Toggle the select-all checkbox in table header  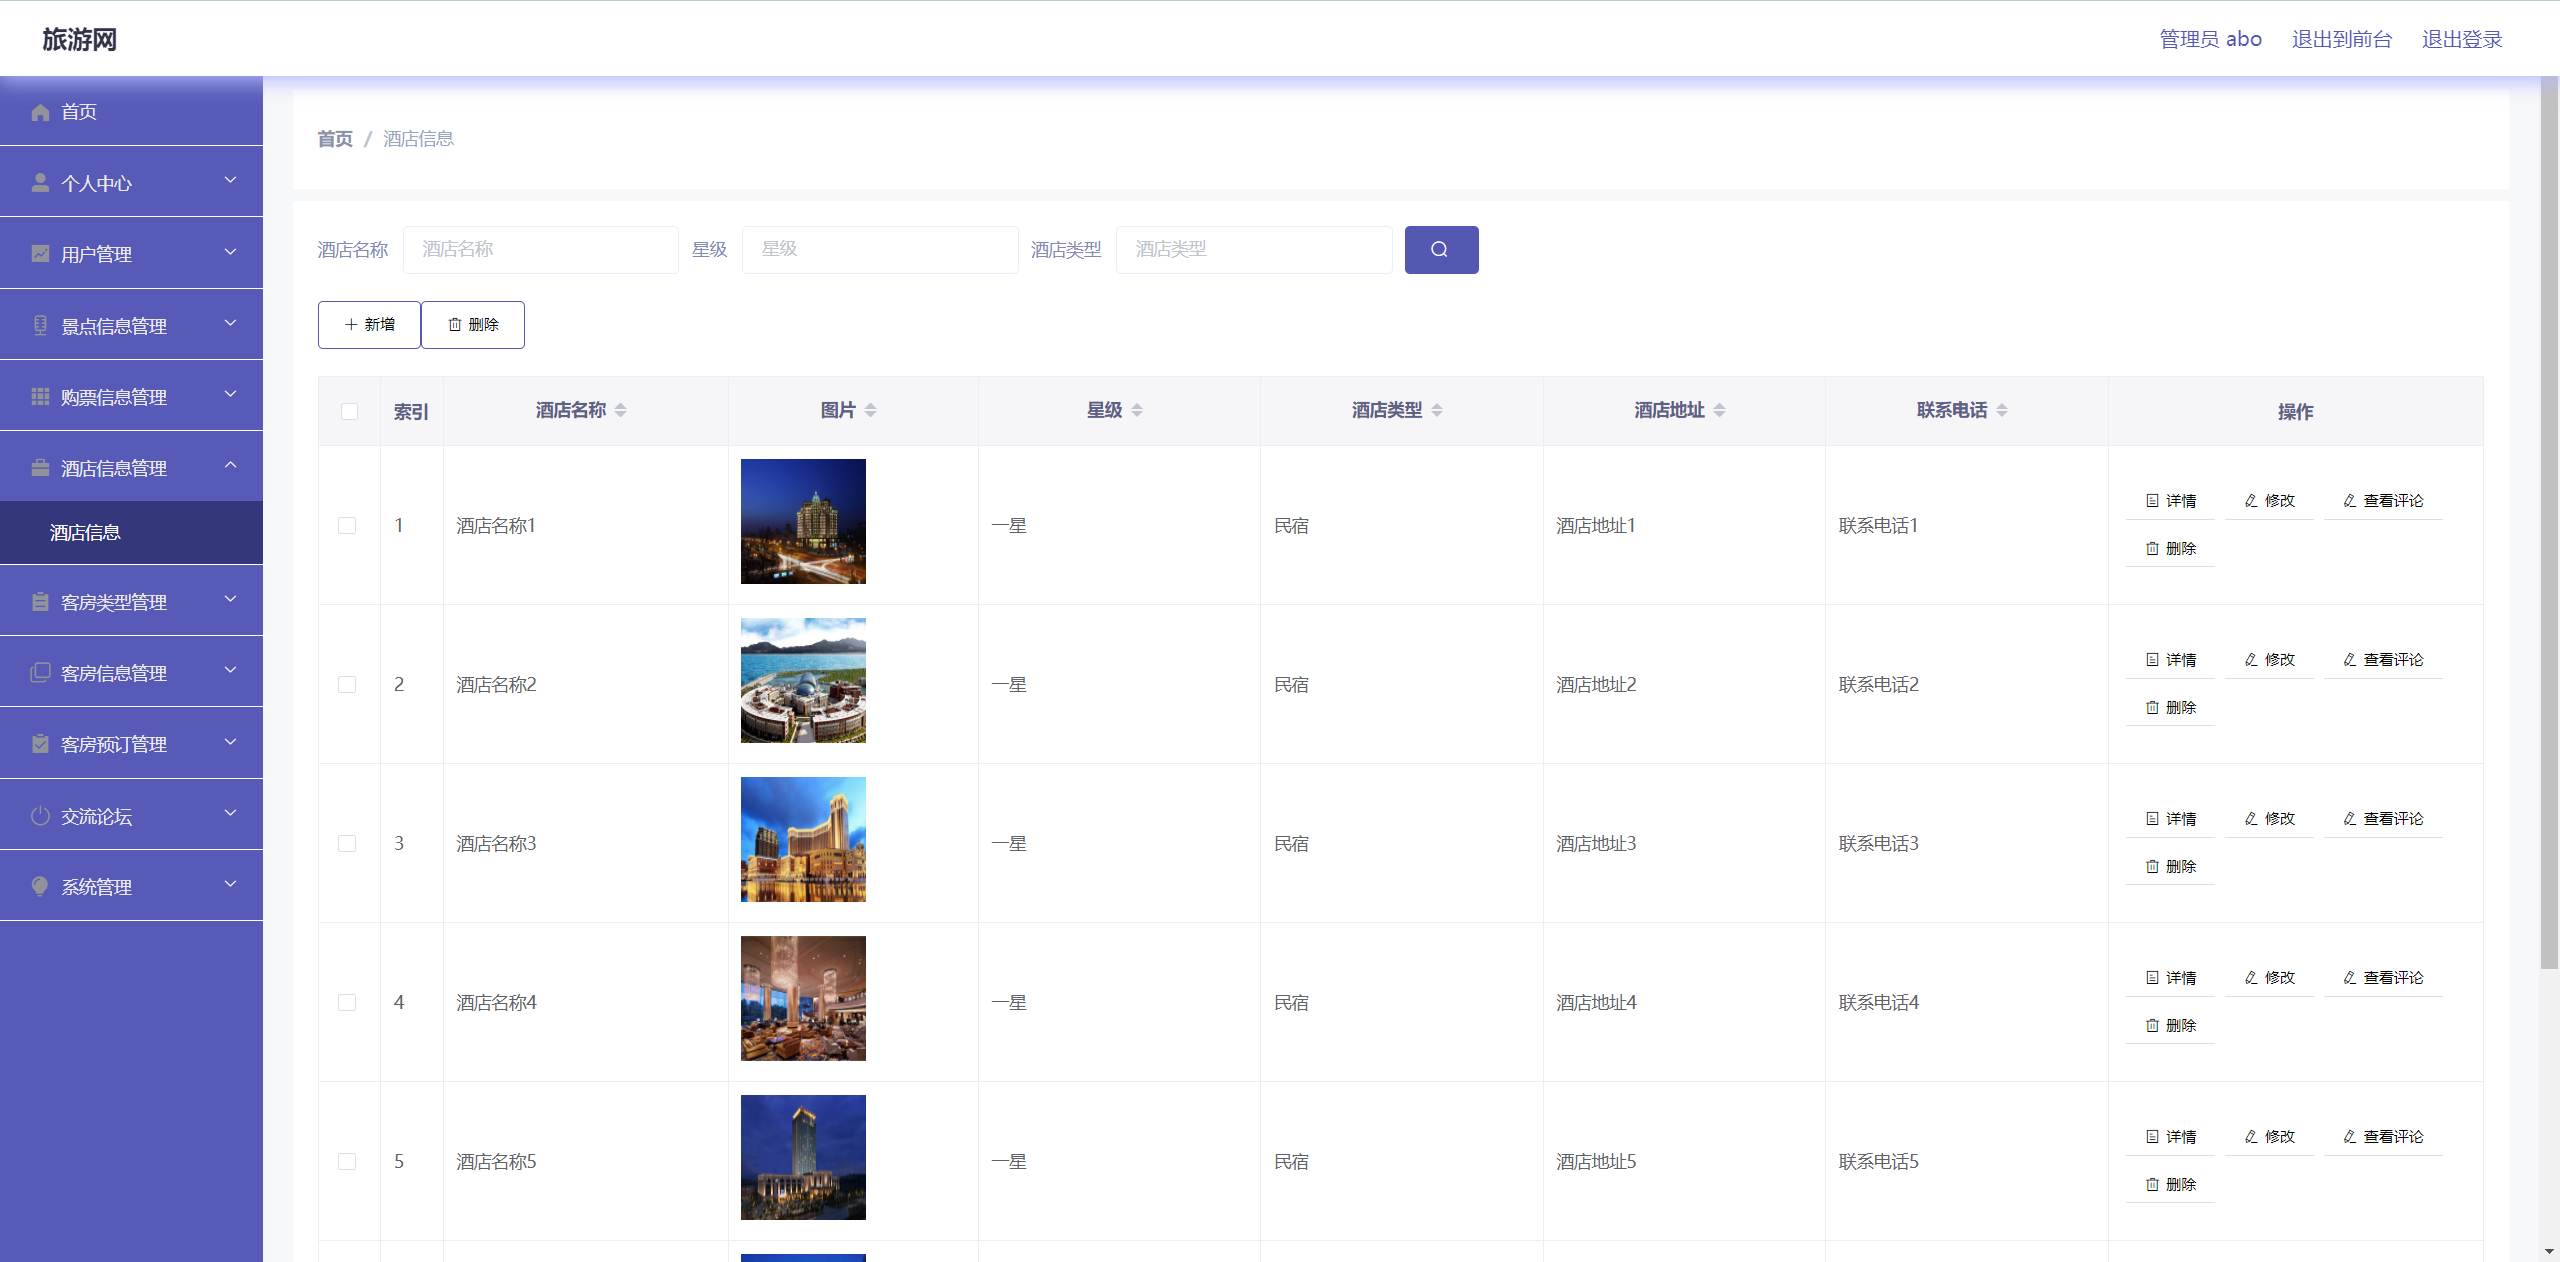tap(348, 411)
